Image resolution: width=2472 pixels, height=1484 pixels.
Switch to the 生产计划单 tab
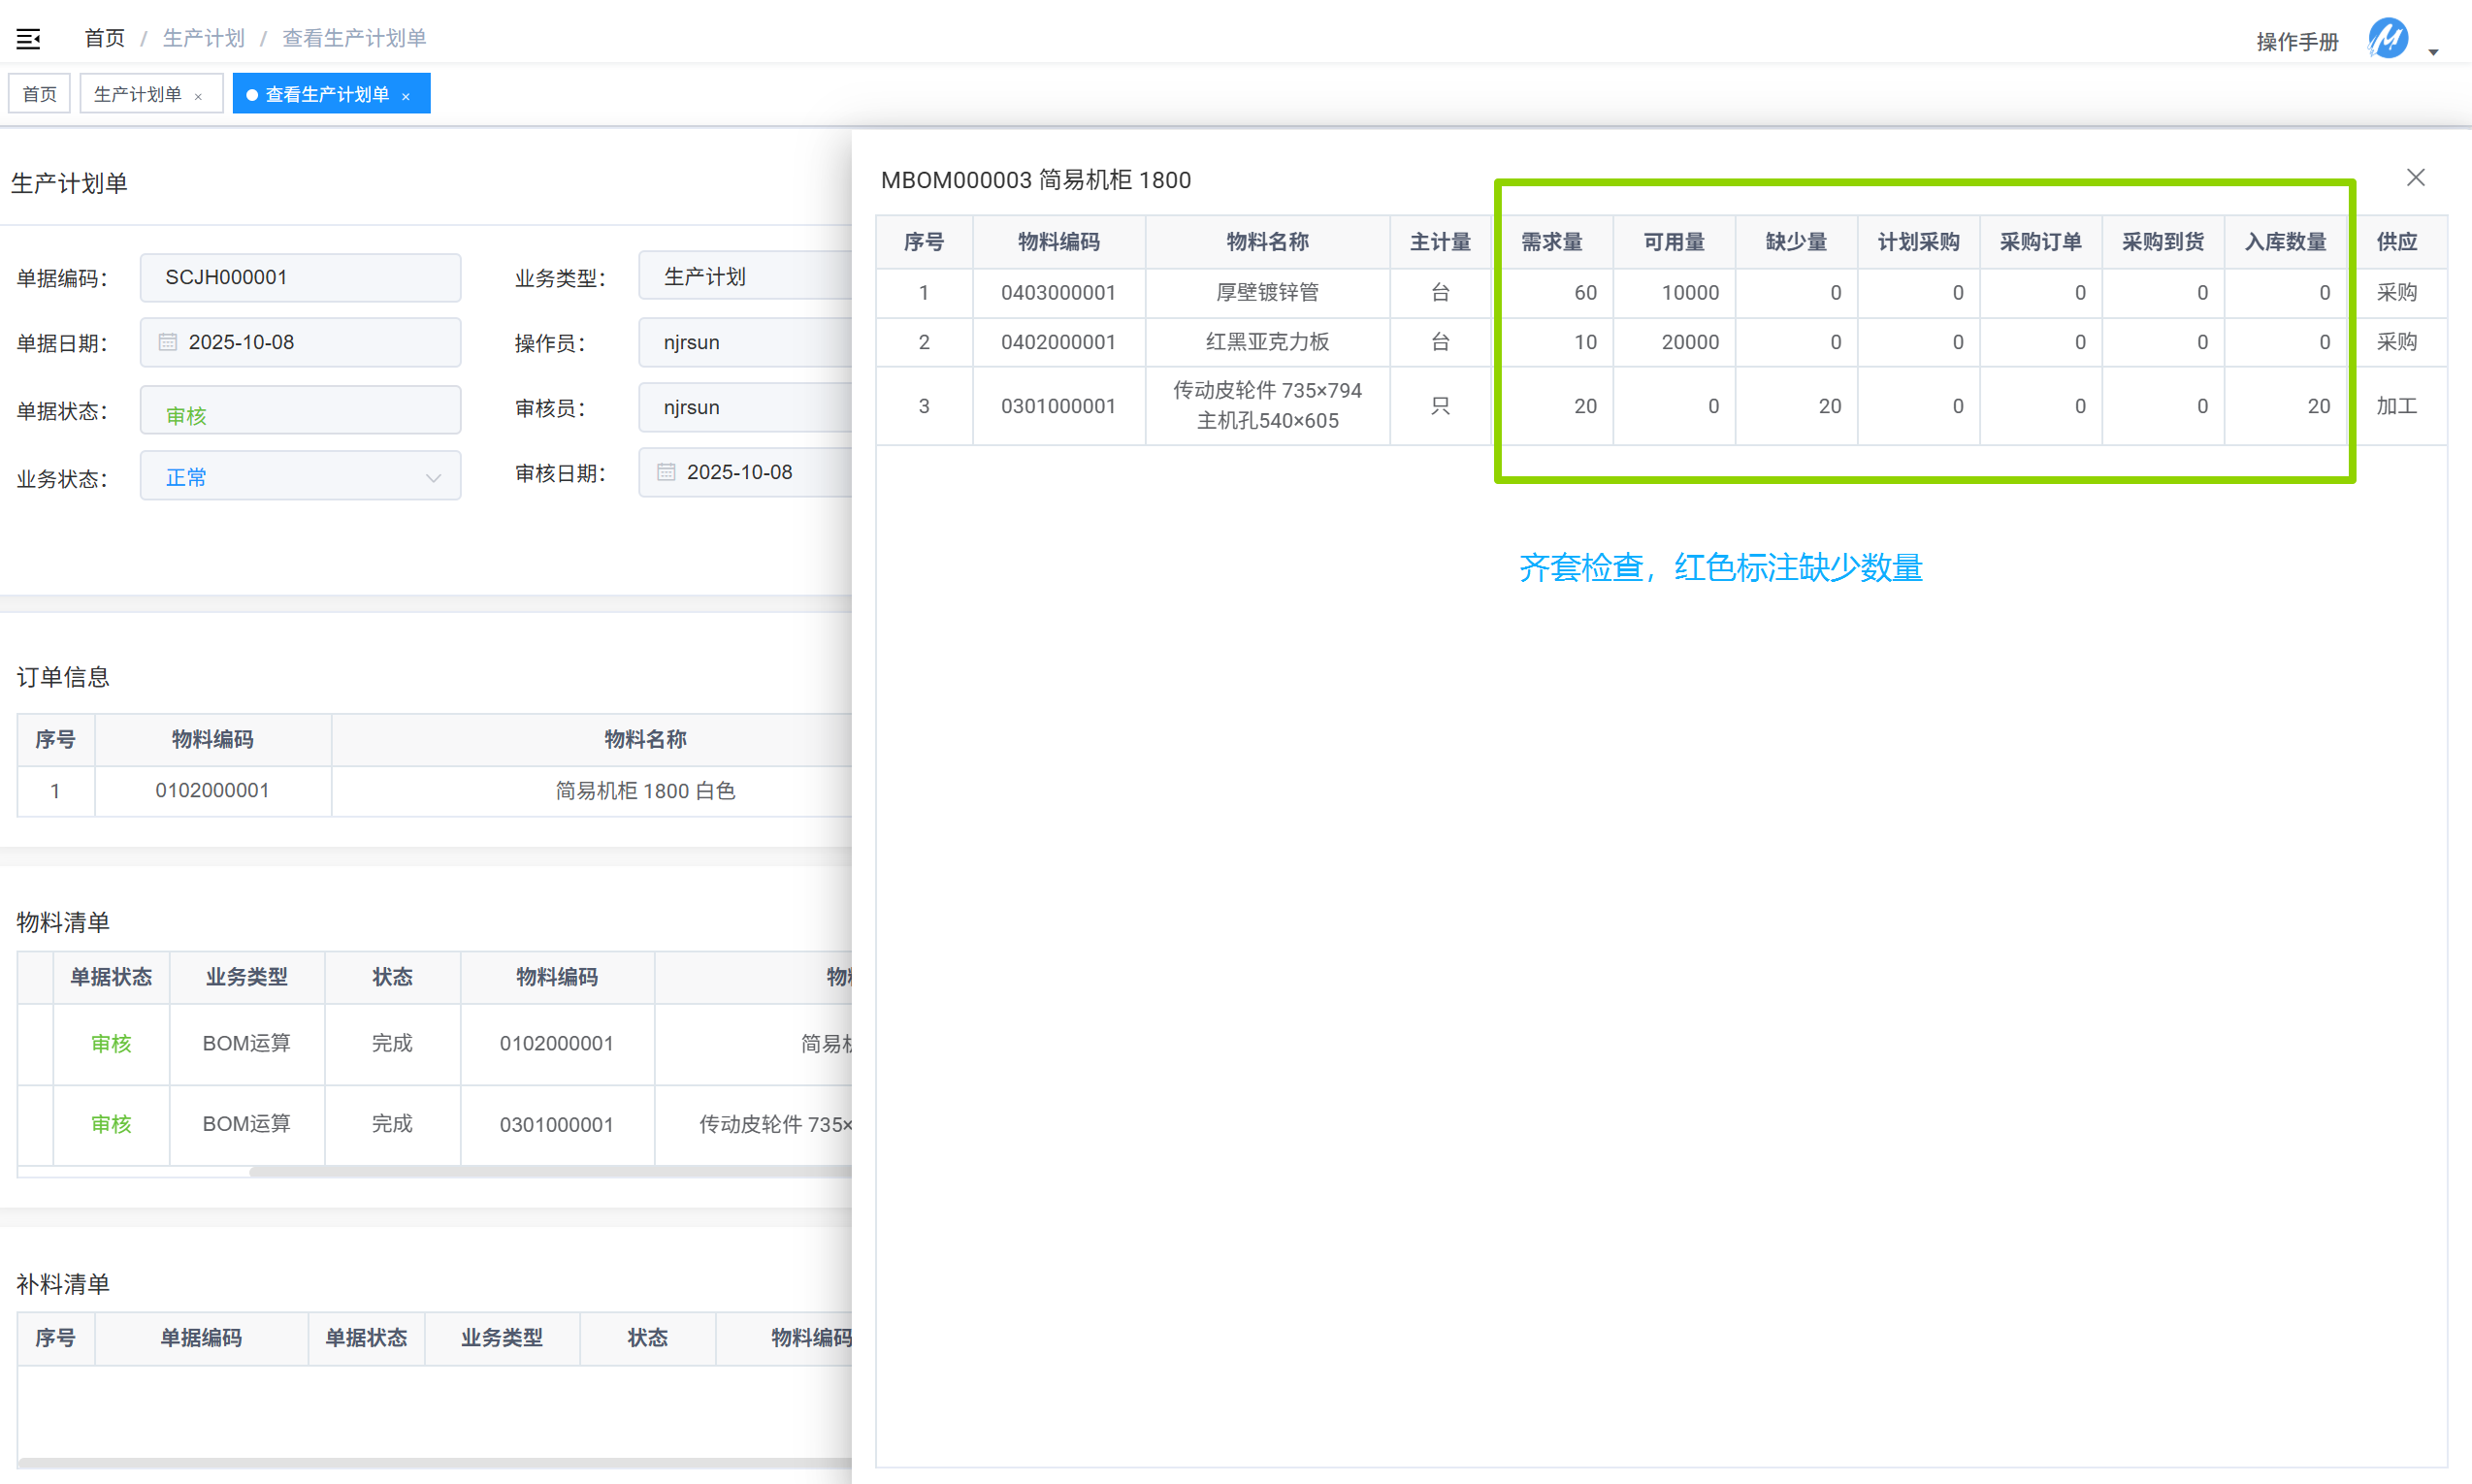[137, 94]
